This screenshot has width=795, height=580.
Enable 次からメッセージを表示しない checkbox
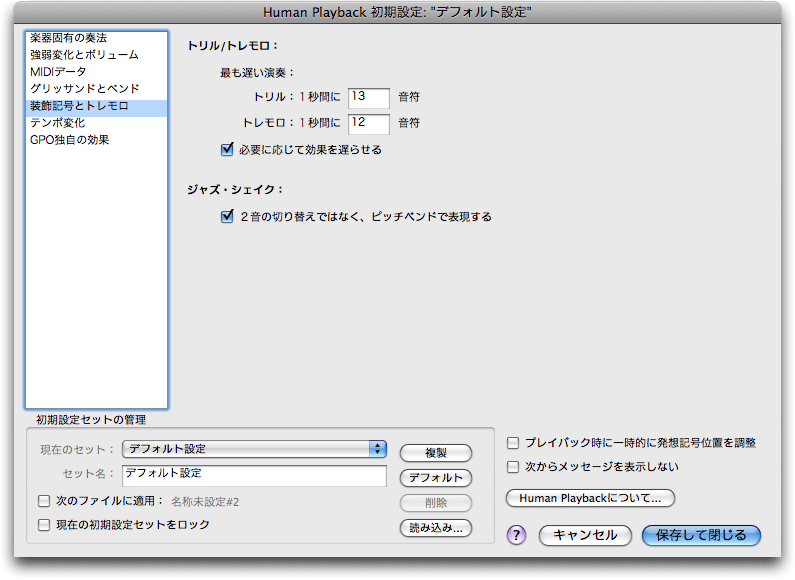point(513,467)
